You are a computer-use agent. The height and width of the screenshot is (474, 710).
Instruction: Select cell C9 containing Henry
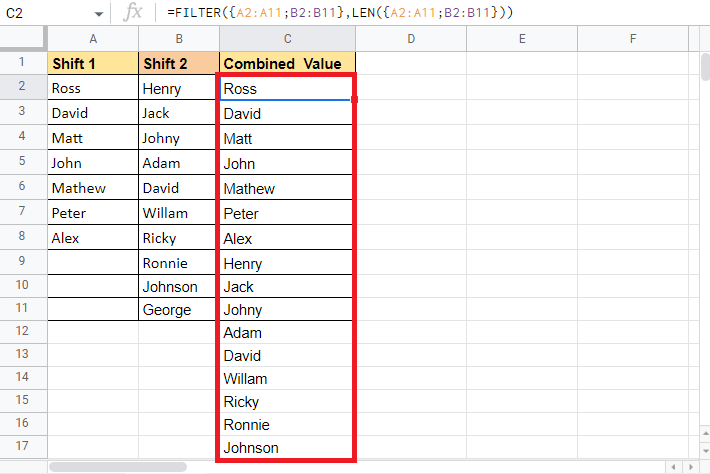coord(286,263)
